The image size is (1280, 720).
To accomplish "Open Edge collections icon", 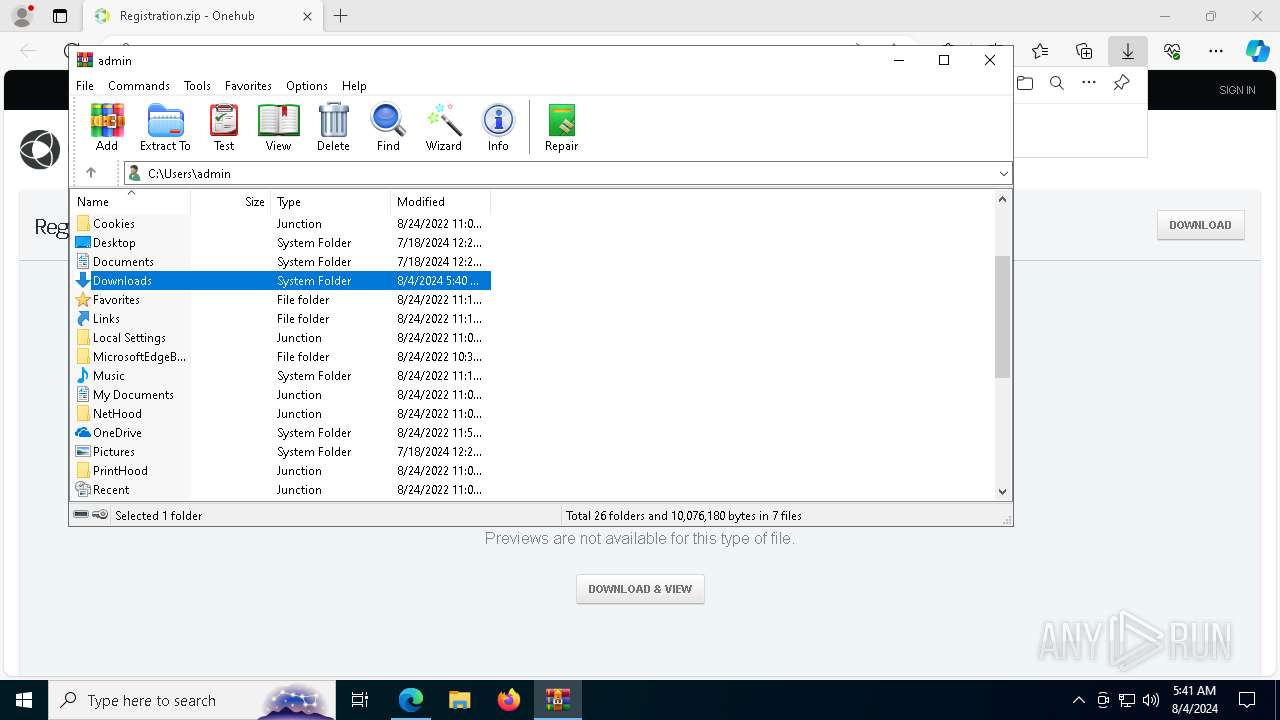I will pyautogui.click(x=1084, y=51).
